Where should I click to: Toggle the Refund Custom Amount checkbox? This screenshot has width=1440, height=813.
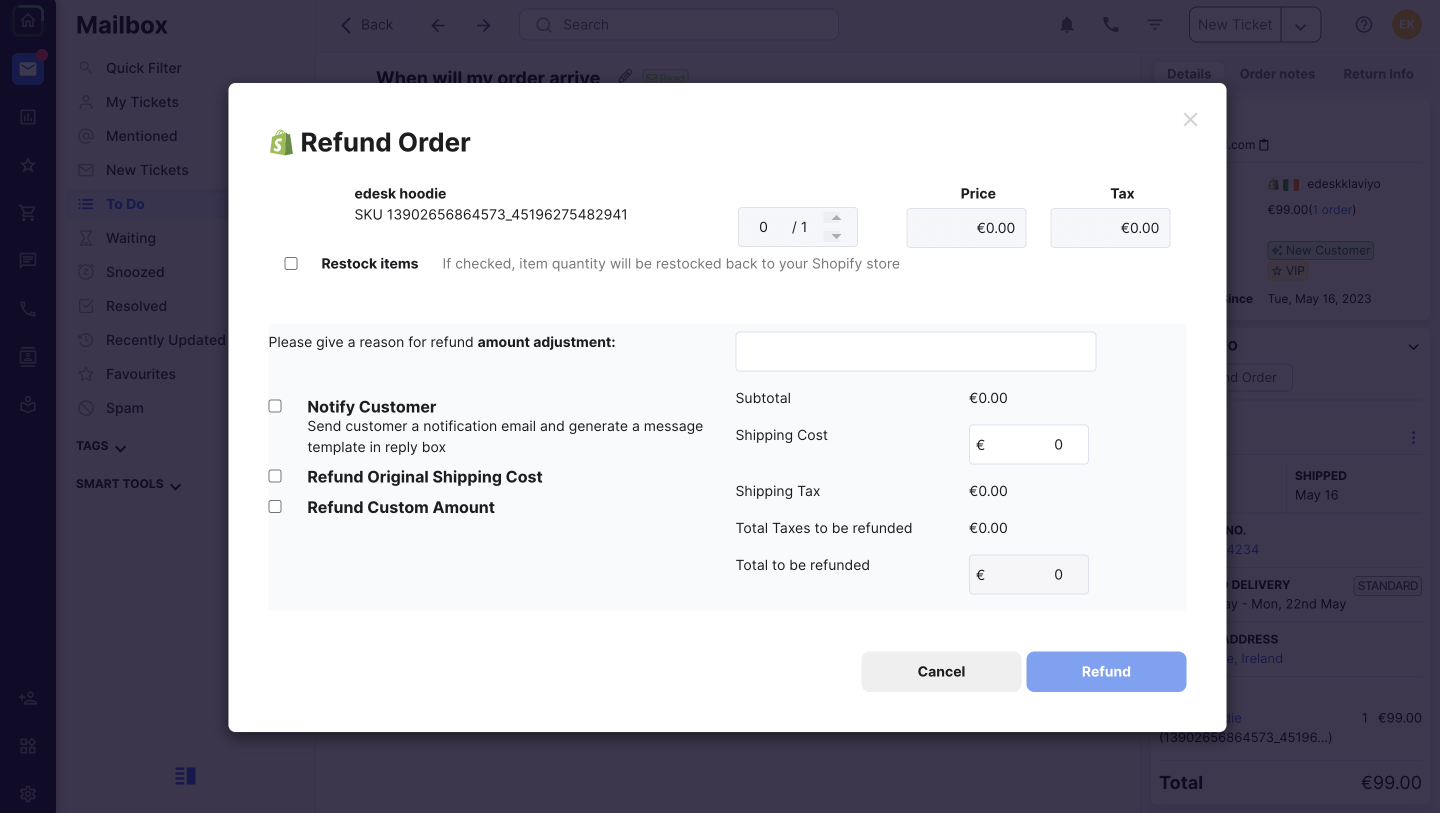pos(275,507)
